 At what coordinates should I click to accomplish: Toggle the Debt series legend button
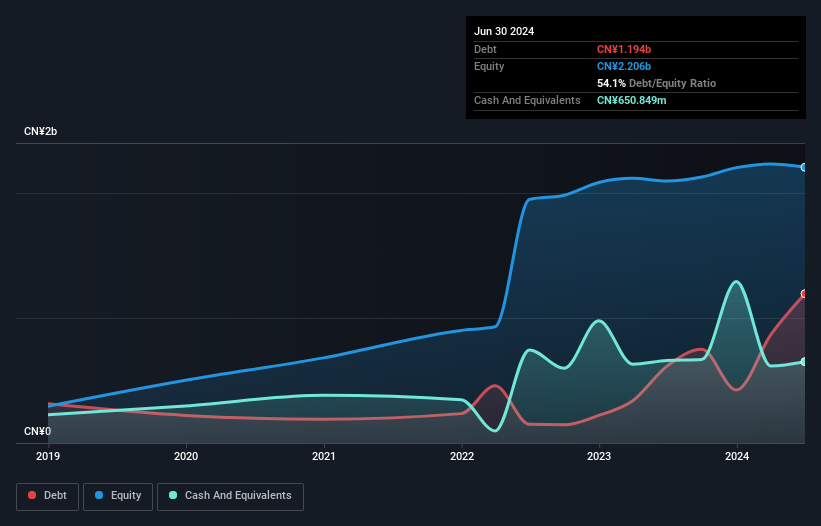[48, 496]
